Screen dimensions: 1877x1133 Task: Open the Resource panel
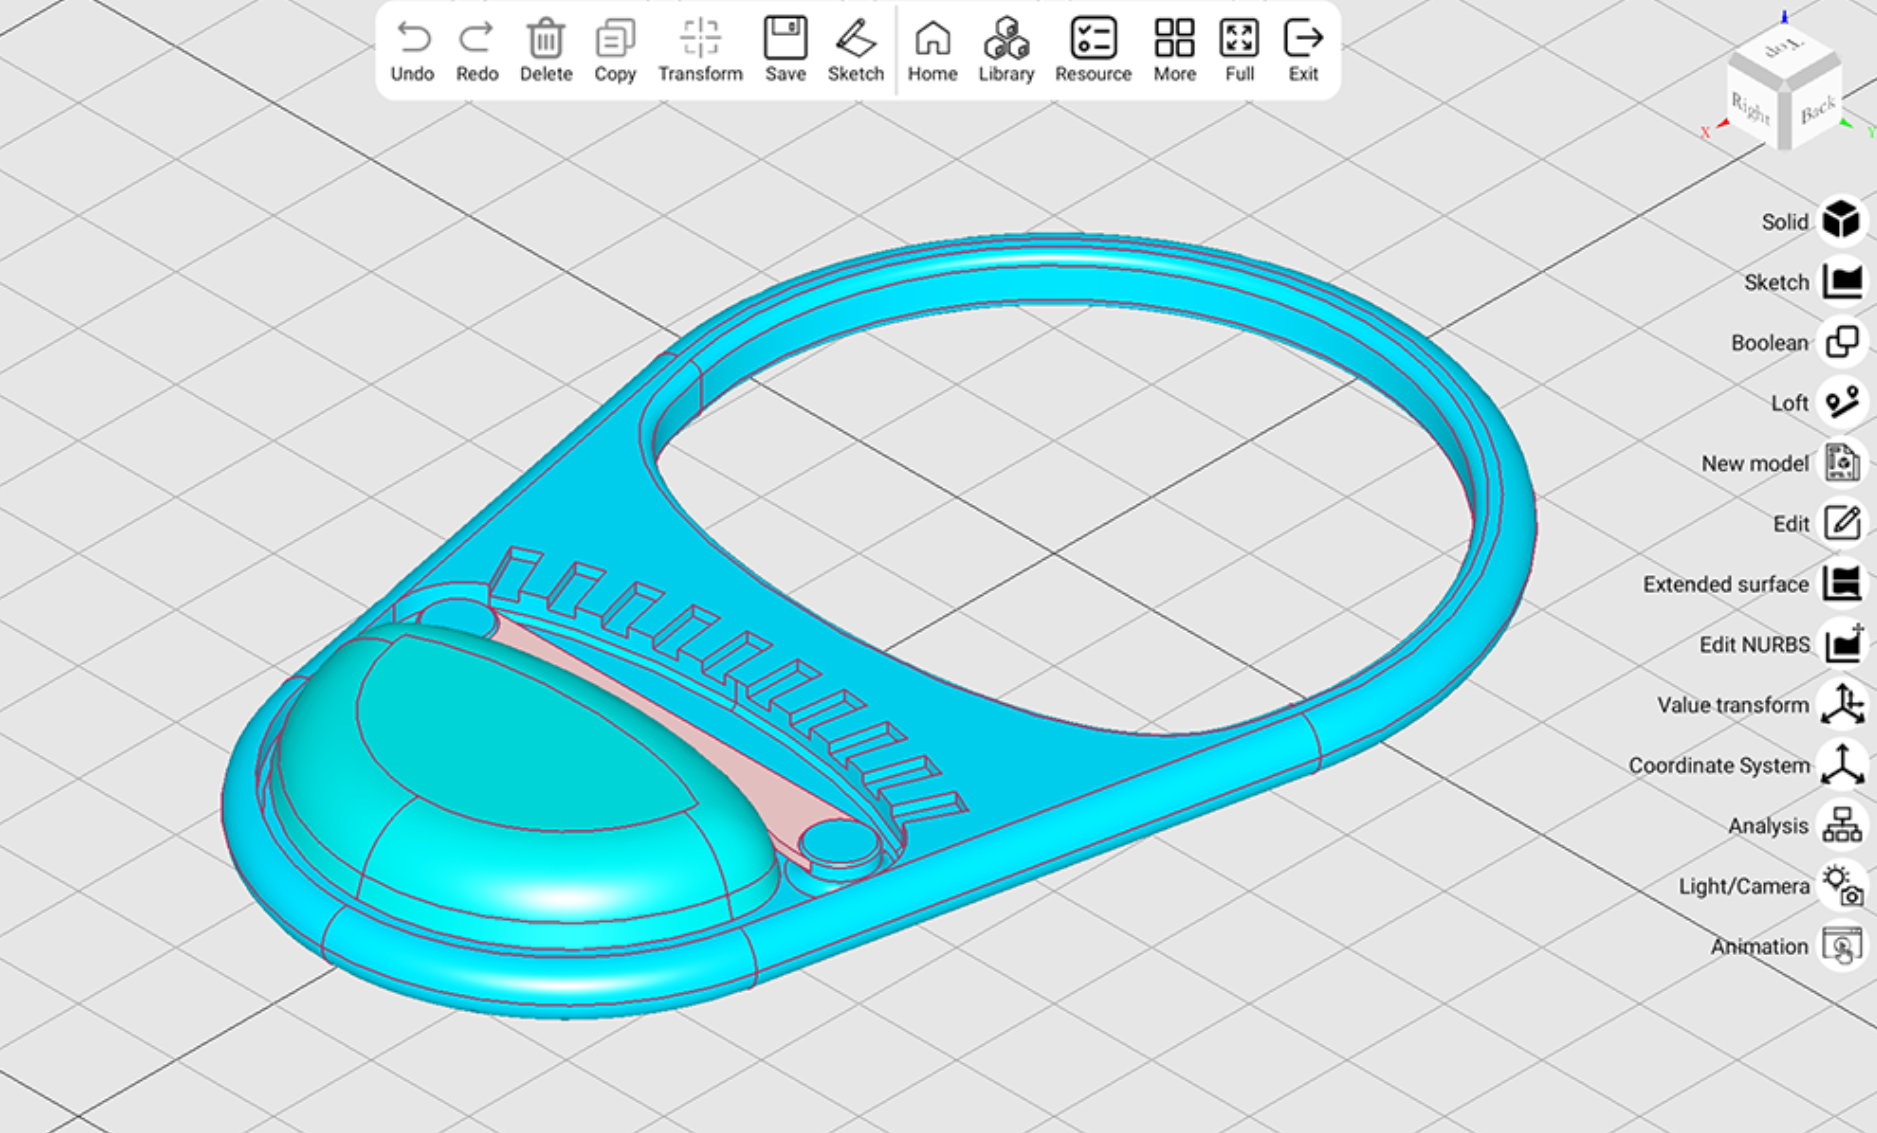(1093, 40)
